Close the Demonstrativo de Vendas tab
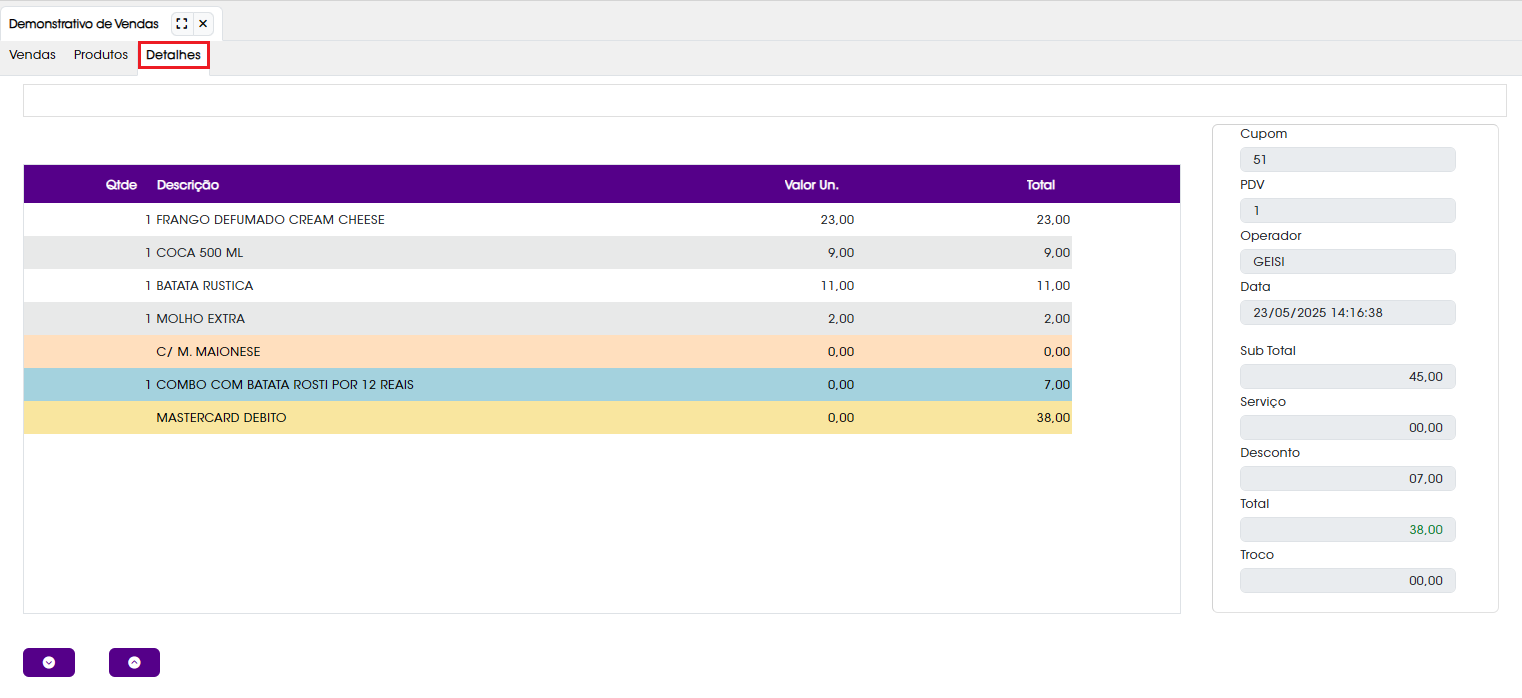This screenshot has width=1522, height=698. [203, 23]
